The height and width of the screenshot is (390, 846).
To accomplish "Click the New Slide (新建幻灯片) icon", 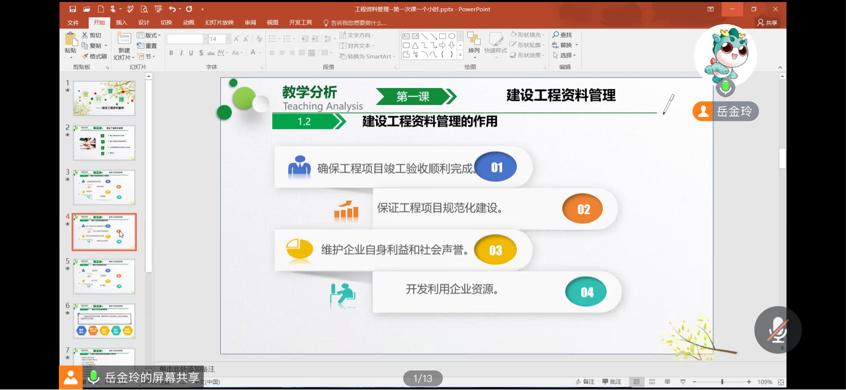I will coord(124,39).
